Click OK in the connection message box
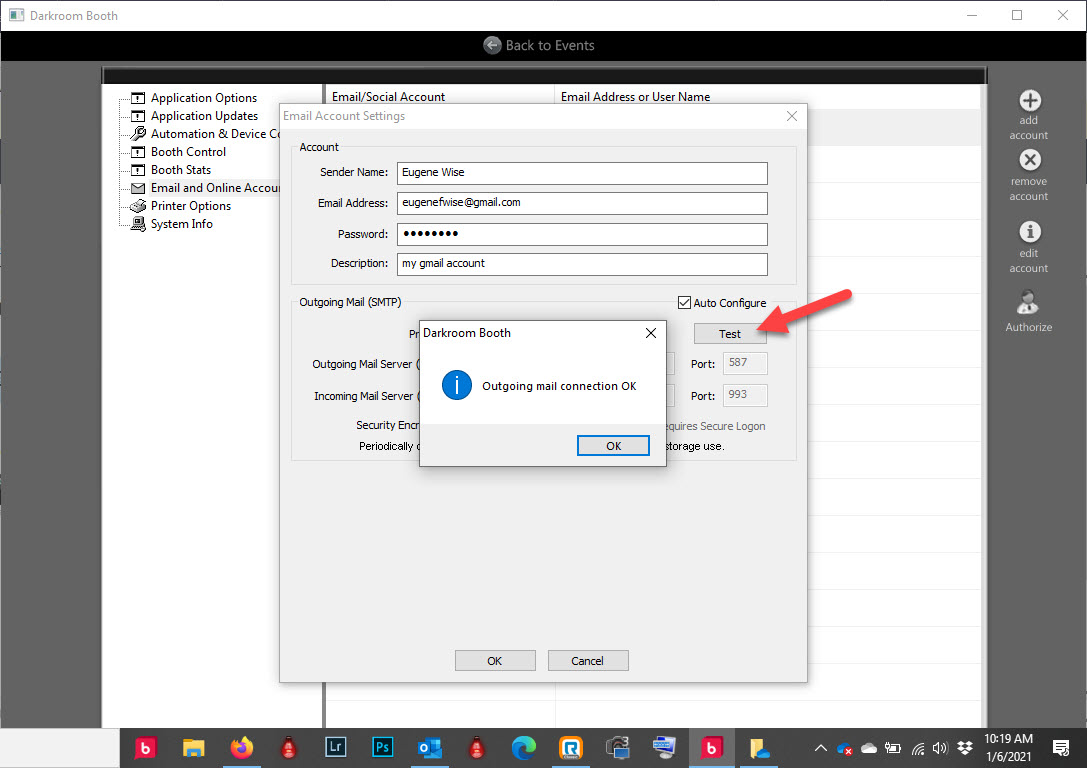The height and width of the screenshot is (768, 1087). 614,446
